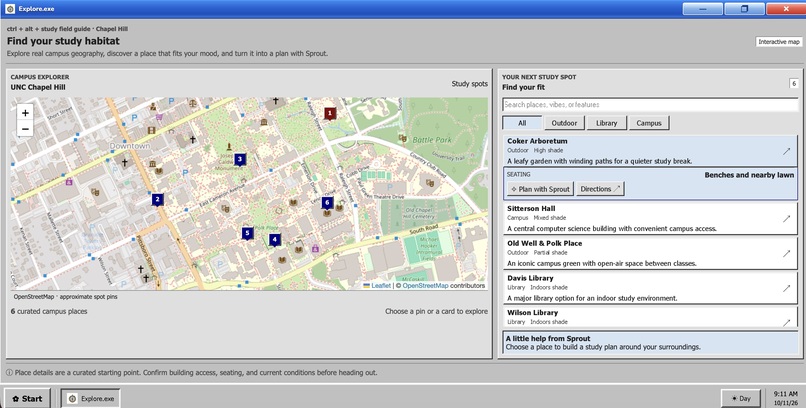Select map pin number 6
806x408 pixels.
tap(327, 202)
